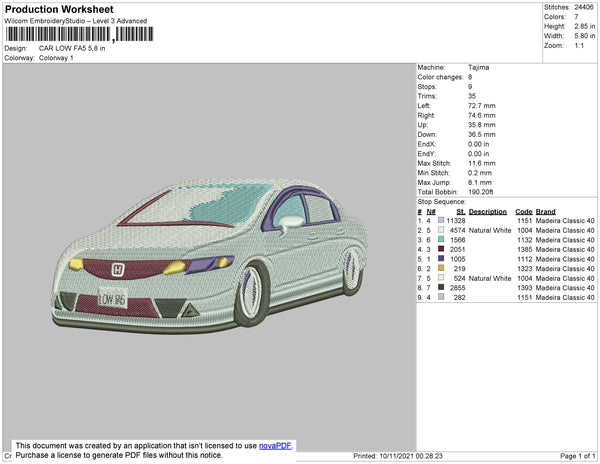This screenshot has width=600, height=464.
Task: Click the Description column header
Action: tap(488, 212)
